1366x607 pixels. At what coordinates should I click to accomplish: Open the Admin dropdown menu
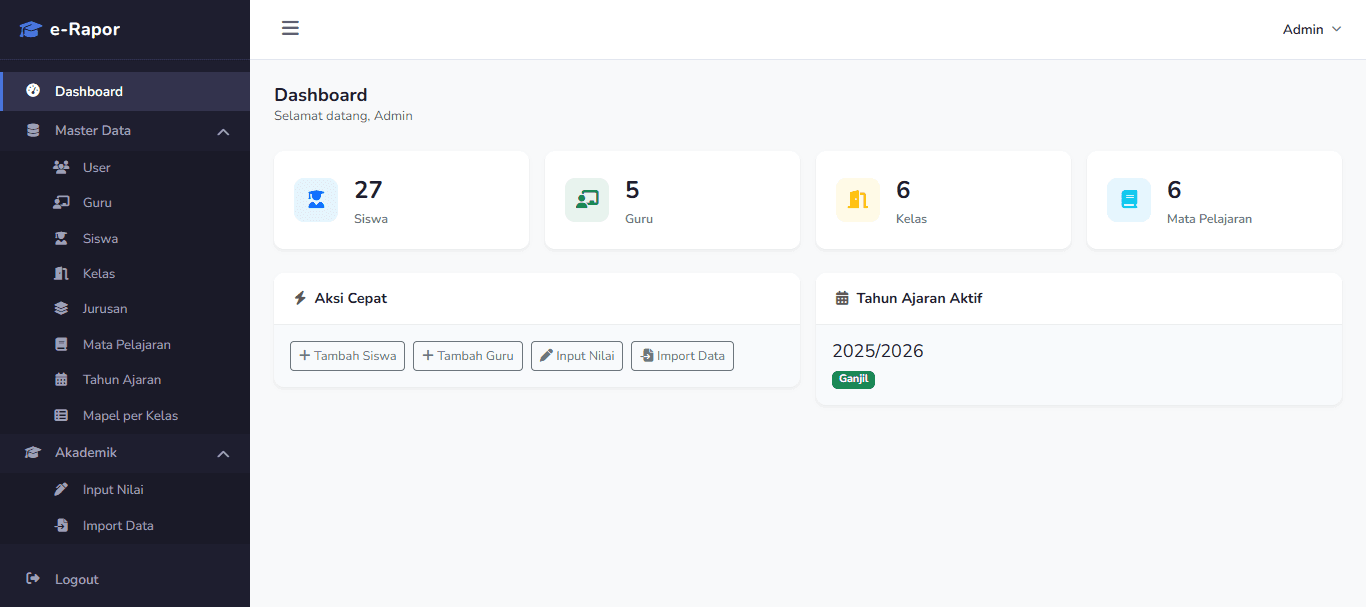1311,29
